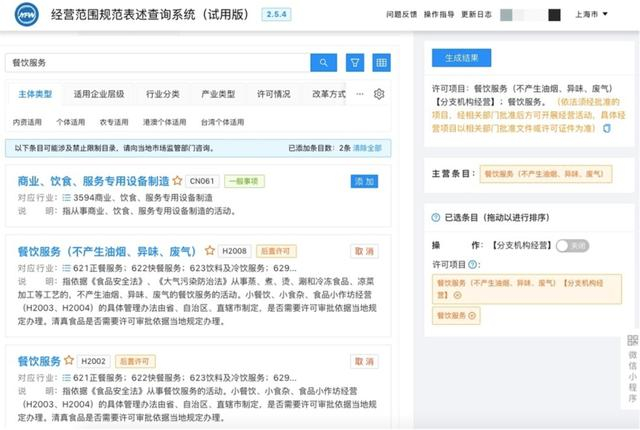Show more tabs via ellipsis icon
The height and width of the screenshot is (430, 640).
point(360,94)
